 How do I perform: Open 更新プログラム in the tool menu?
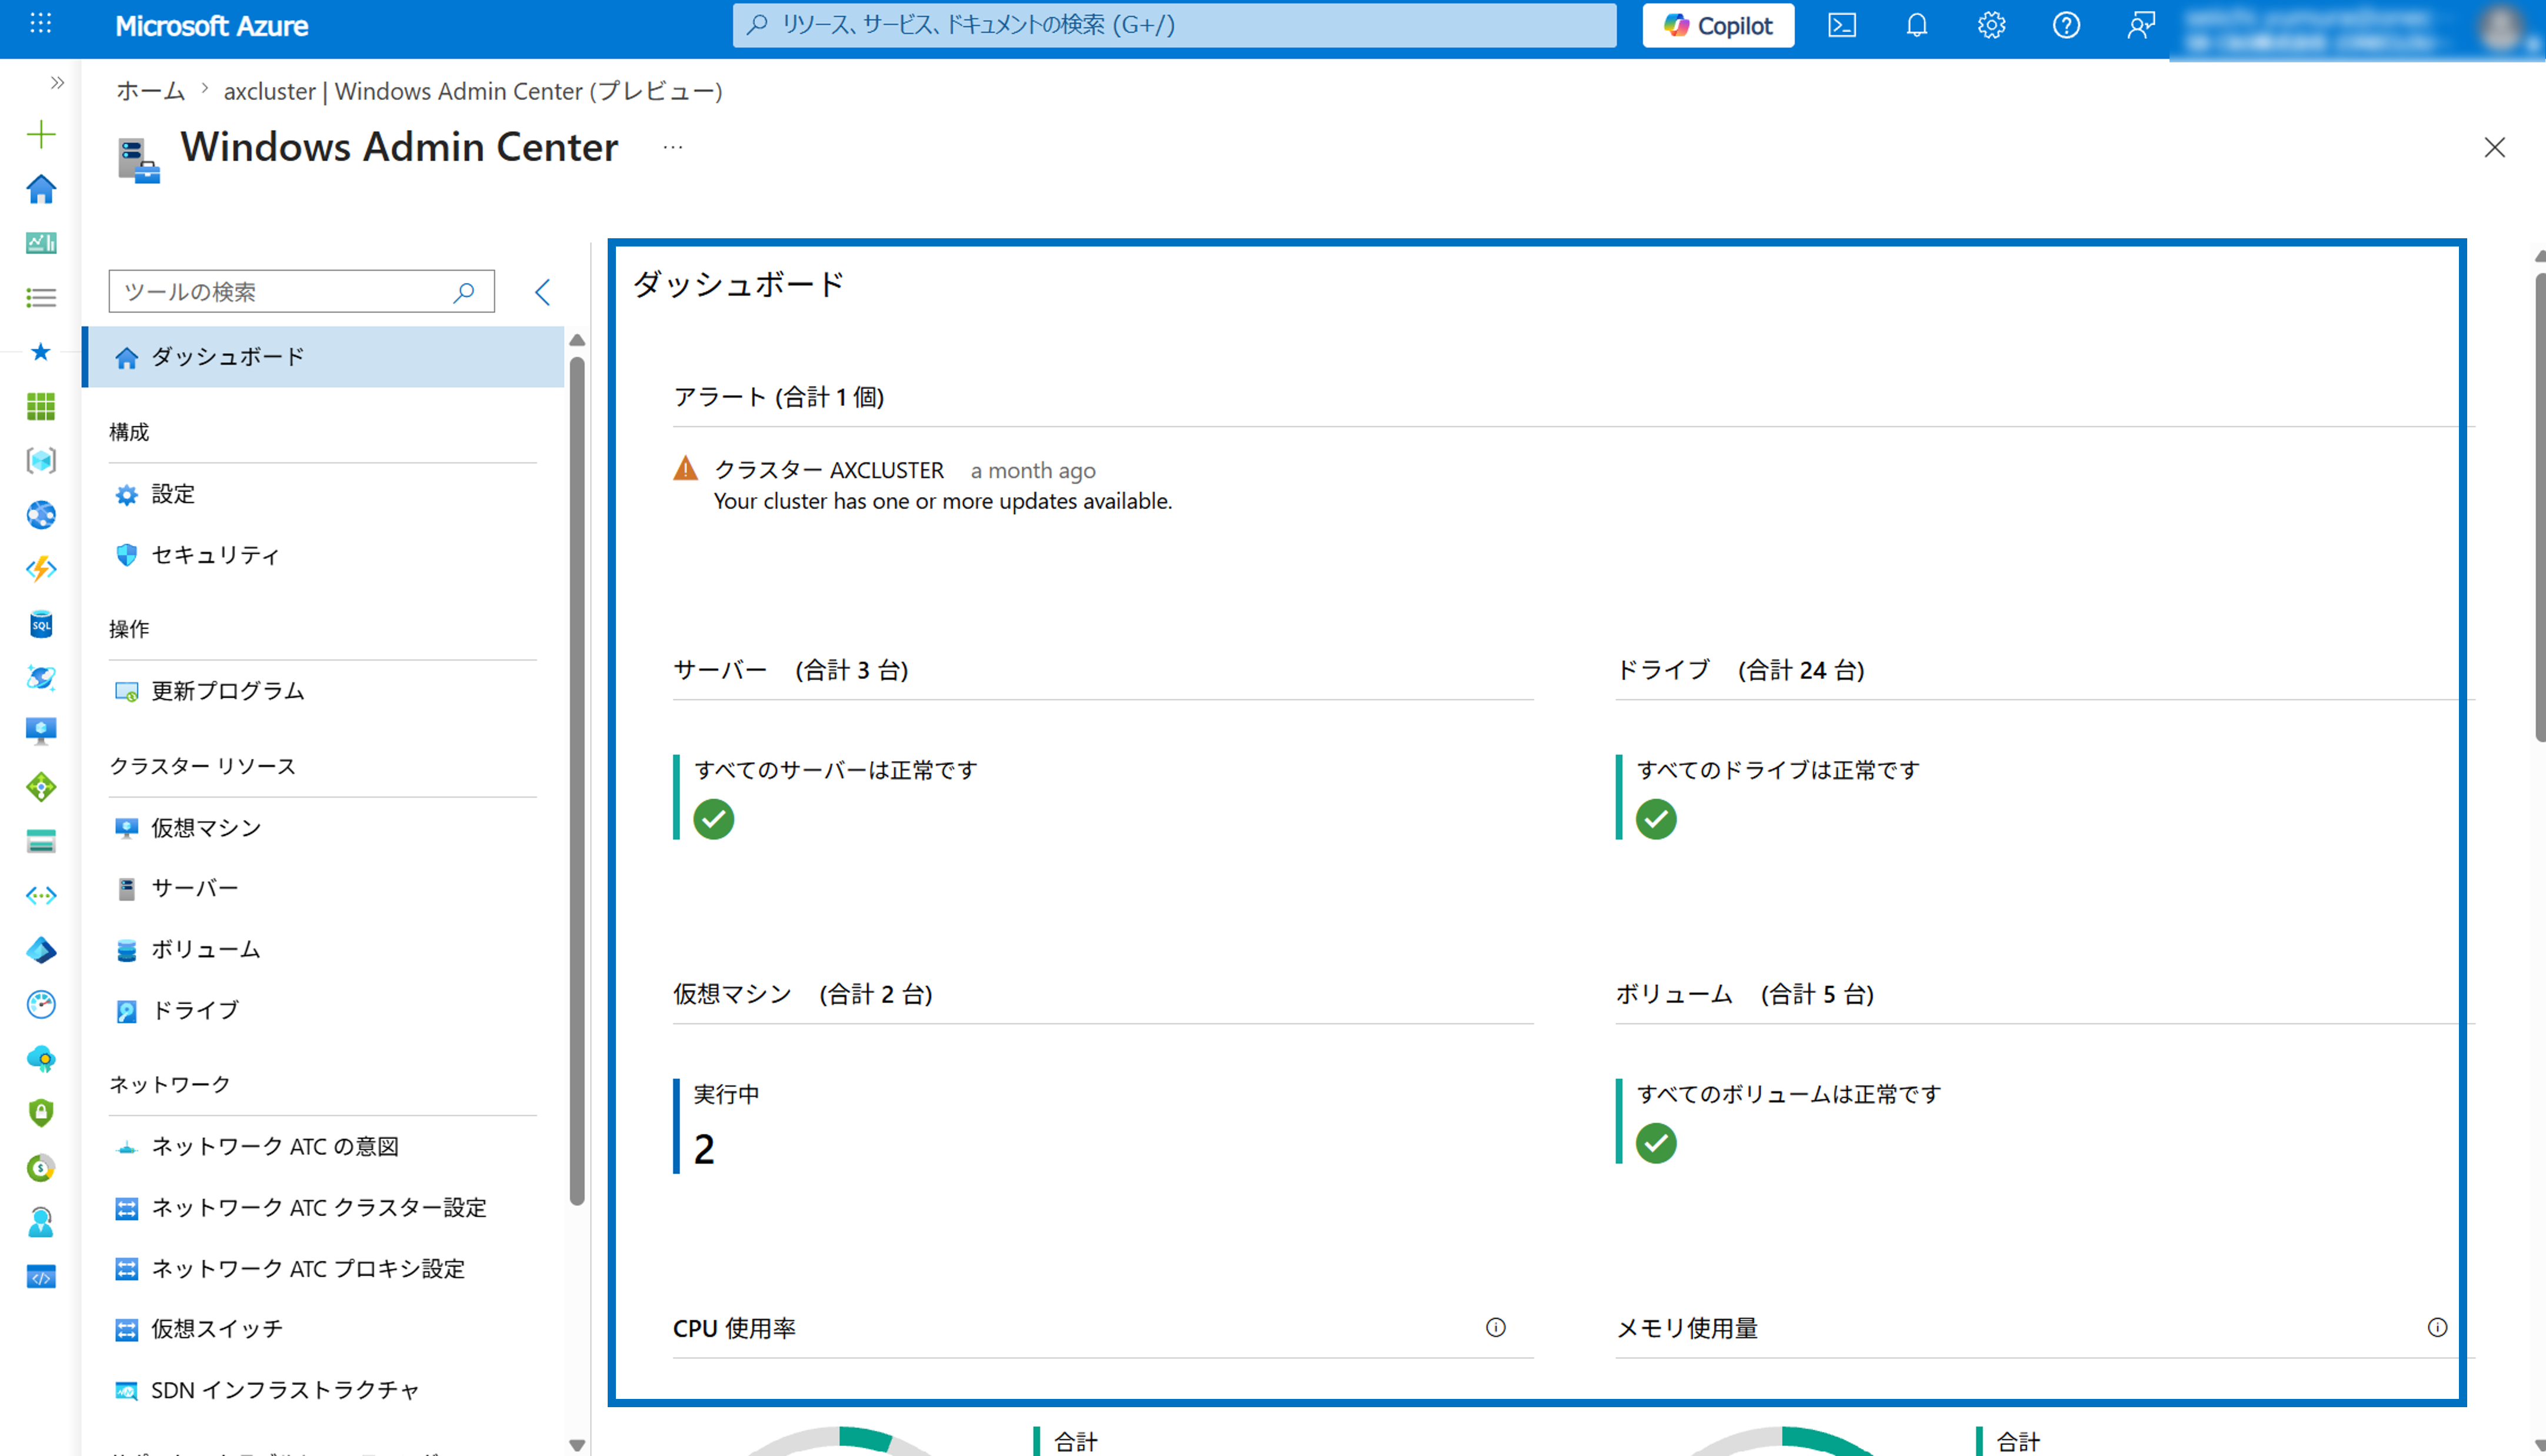click(323, 691)
